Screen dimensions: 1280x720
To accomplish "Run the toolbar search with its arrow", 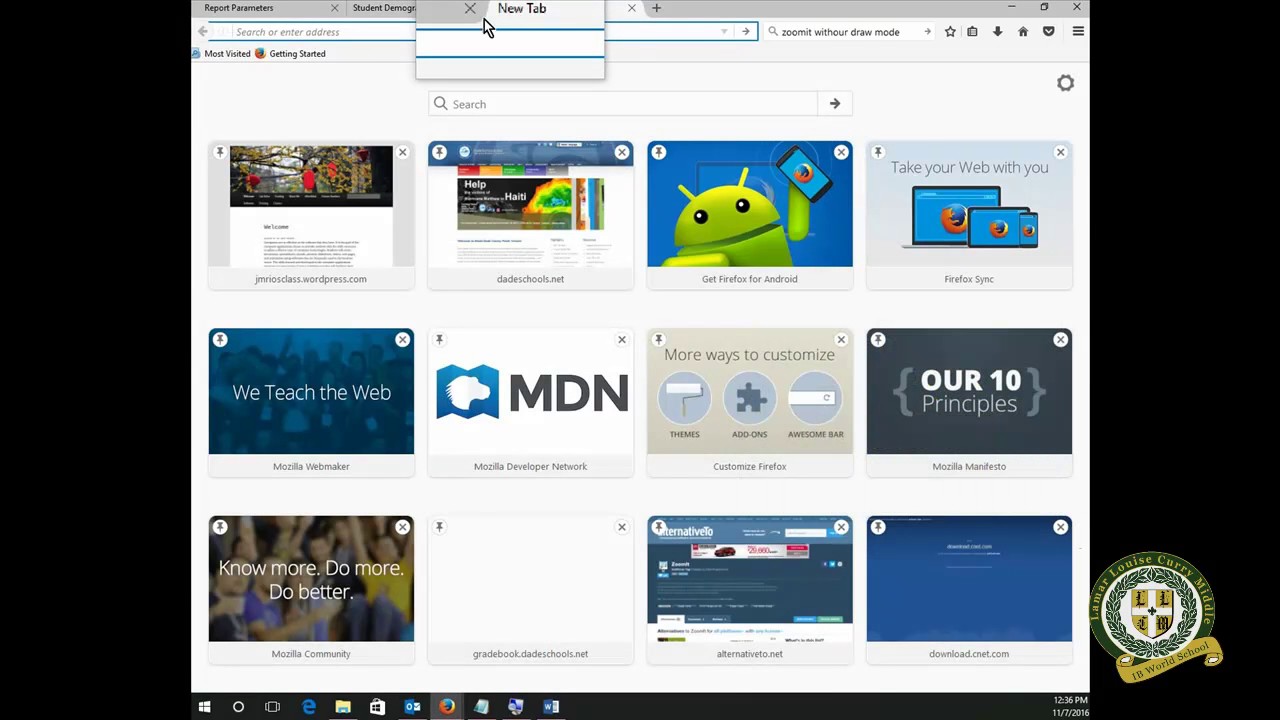I will (x=927, y=32).
